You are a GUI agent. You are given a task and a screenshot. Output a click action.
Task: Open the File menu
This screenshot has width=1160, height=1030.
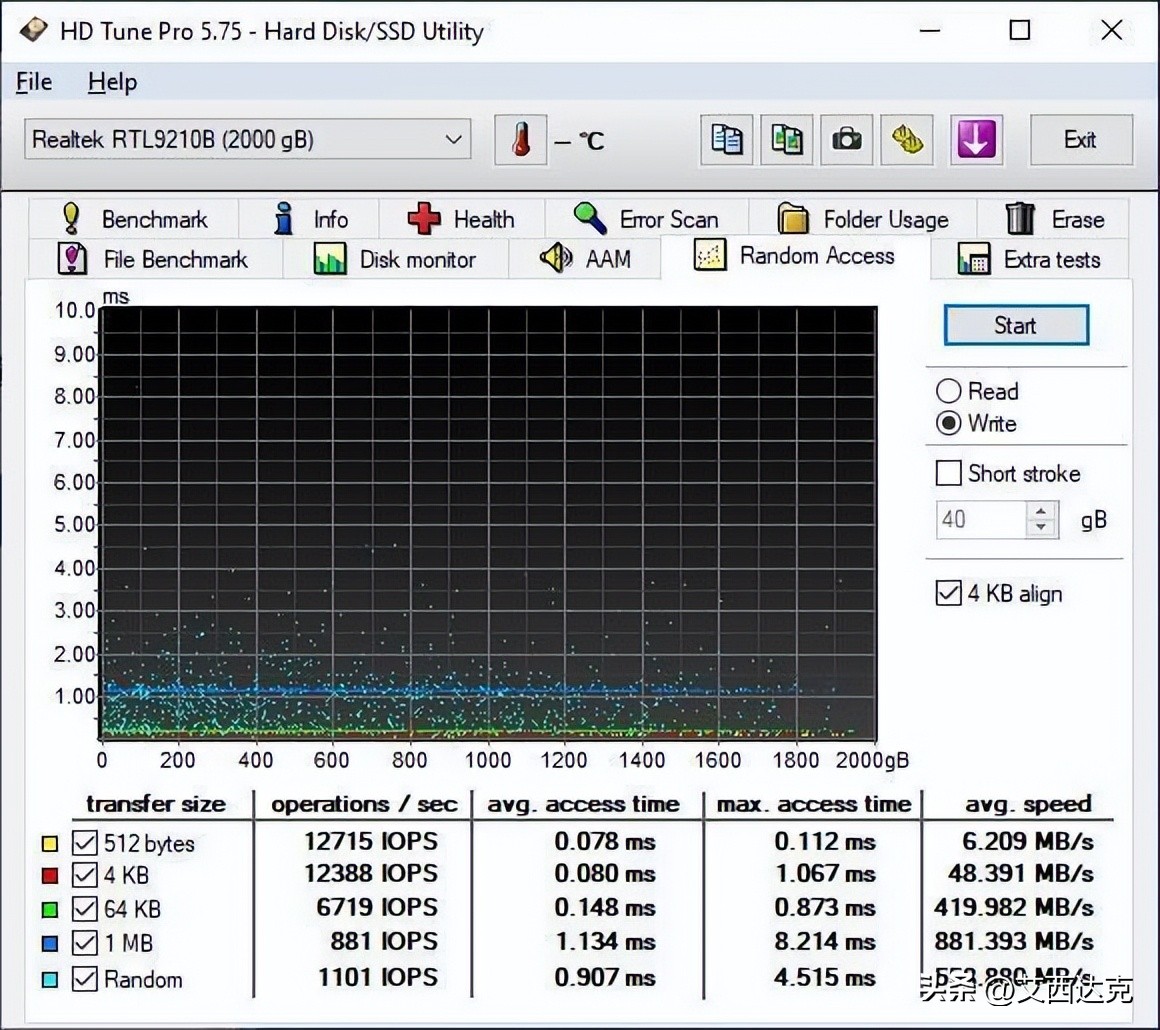(x=33, y=81)
